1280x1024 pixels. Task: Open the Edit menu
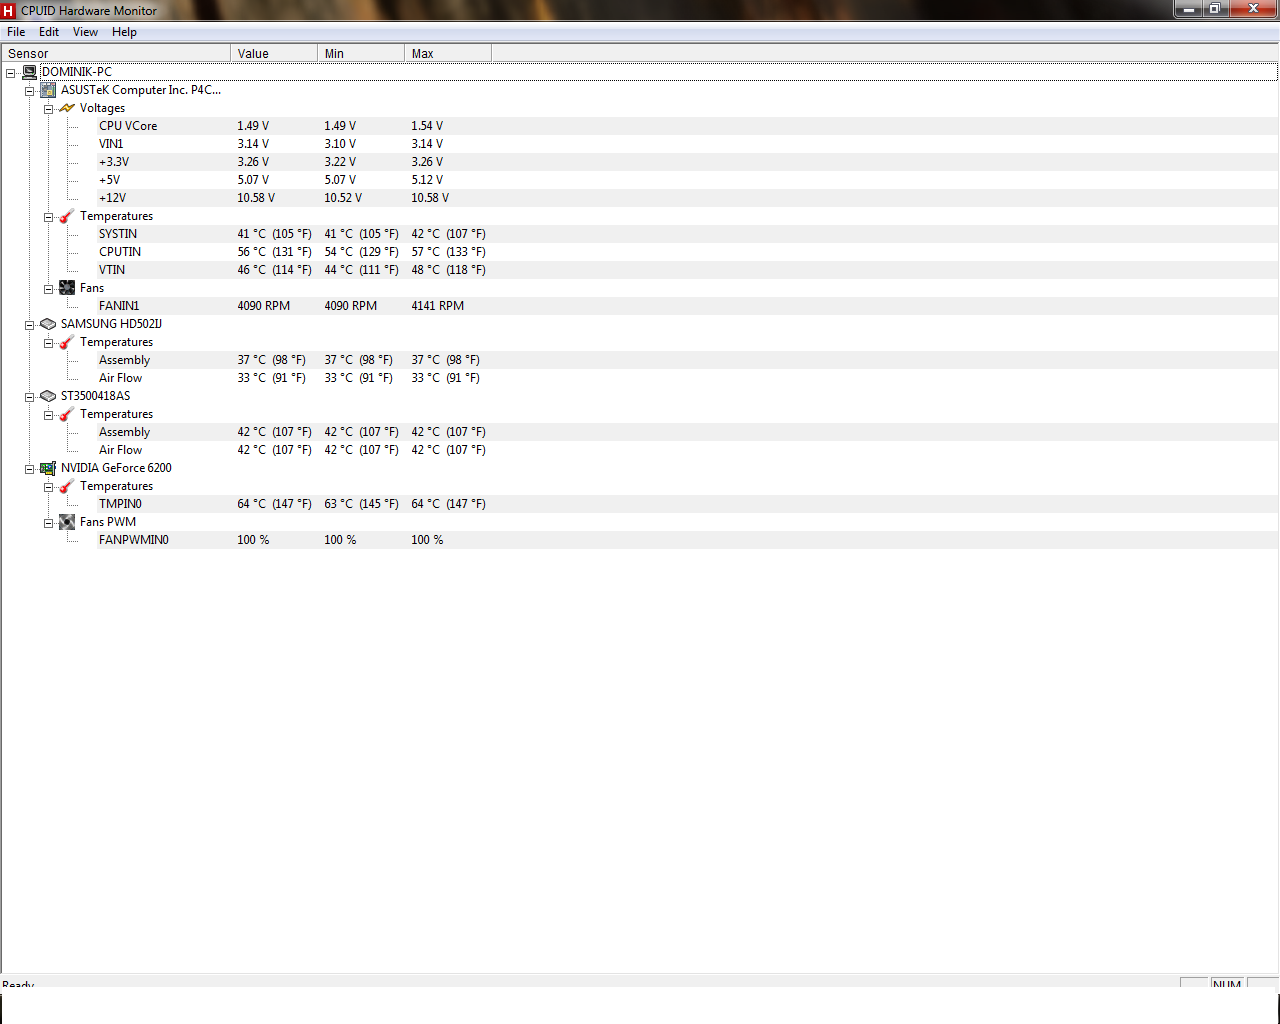[x=49, y=32]
